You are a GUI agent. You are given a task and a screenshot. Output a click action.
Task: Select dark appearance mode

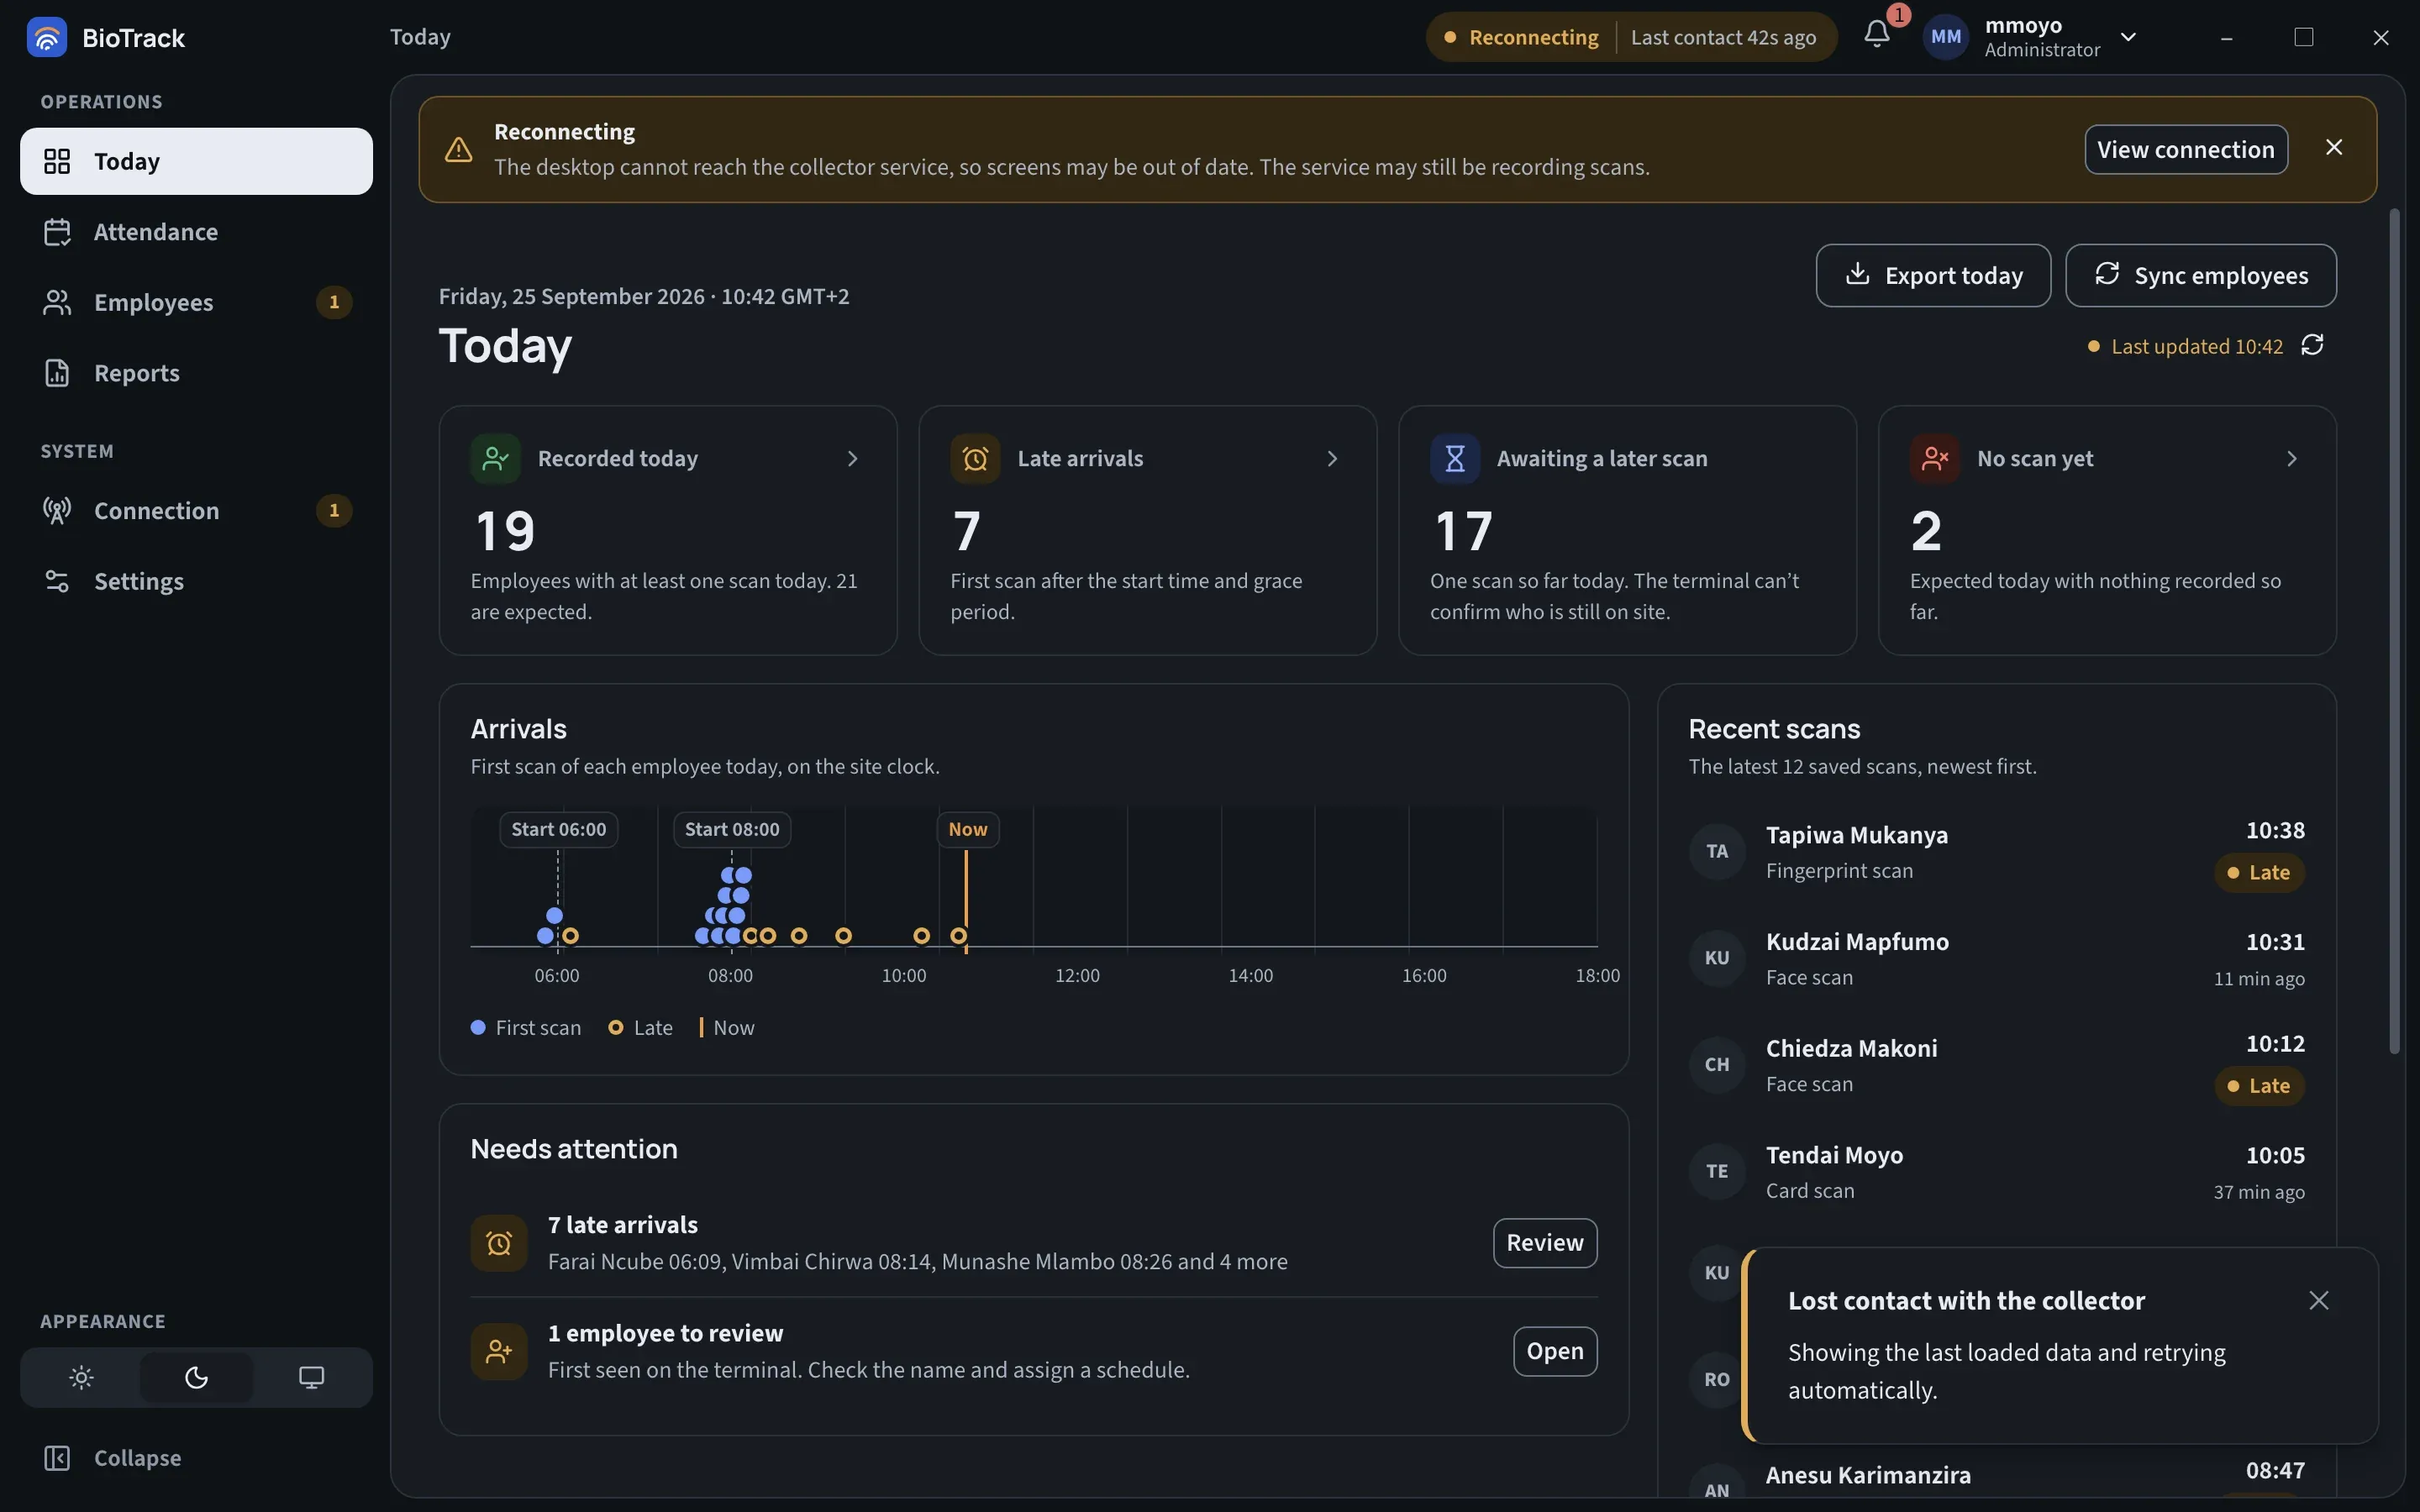click(196, 1378)
